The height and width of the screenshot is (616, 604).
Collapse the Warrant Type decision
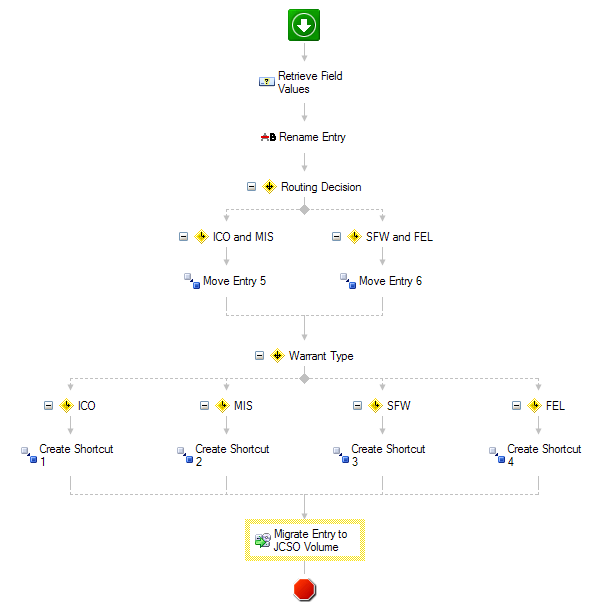(x=259, y=356)
